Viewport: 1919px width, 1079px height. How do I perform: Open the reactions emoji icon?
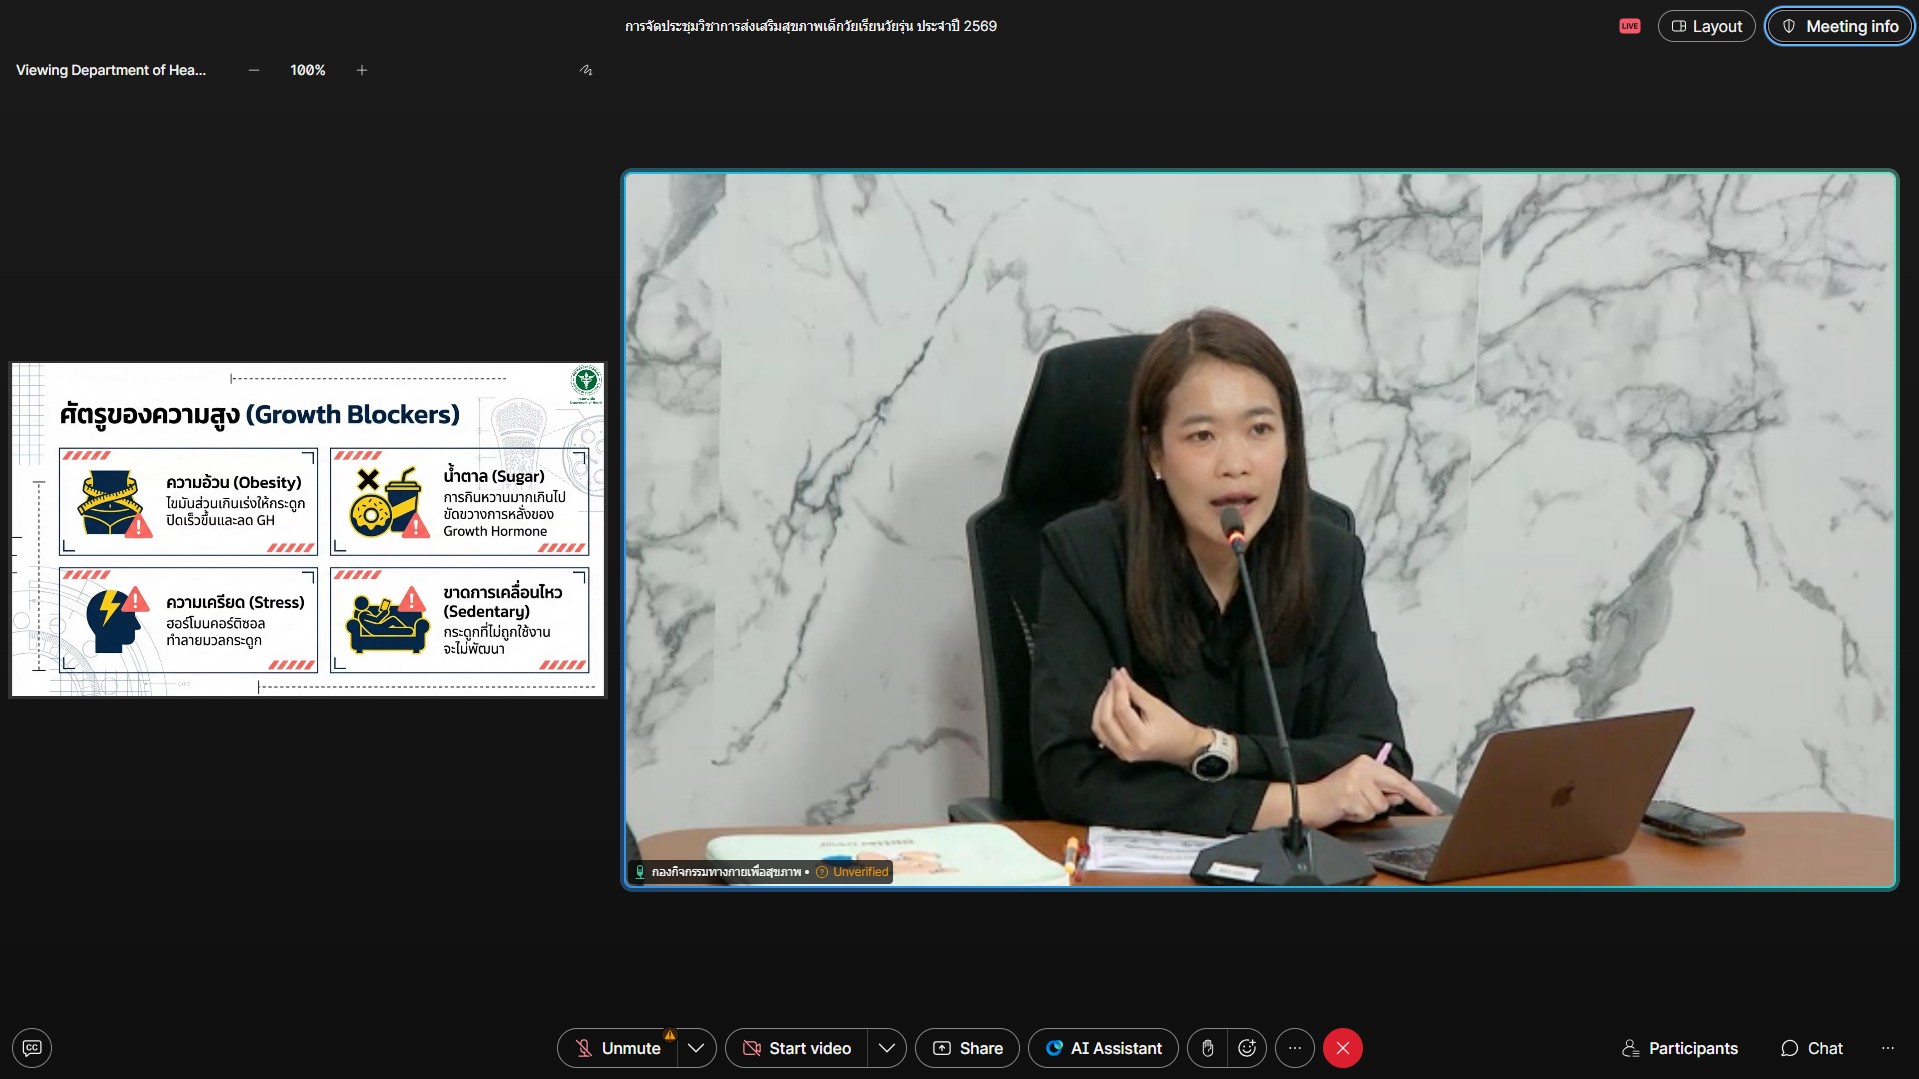[x=1247, y=1048]
